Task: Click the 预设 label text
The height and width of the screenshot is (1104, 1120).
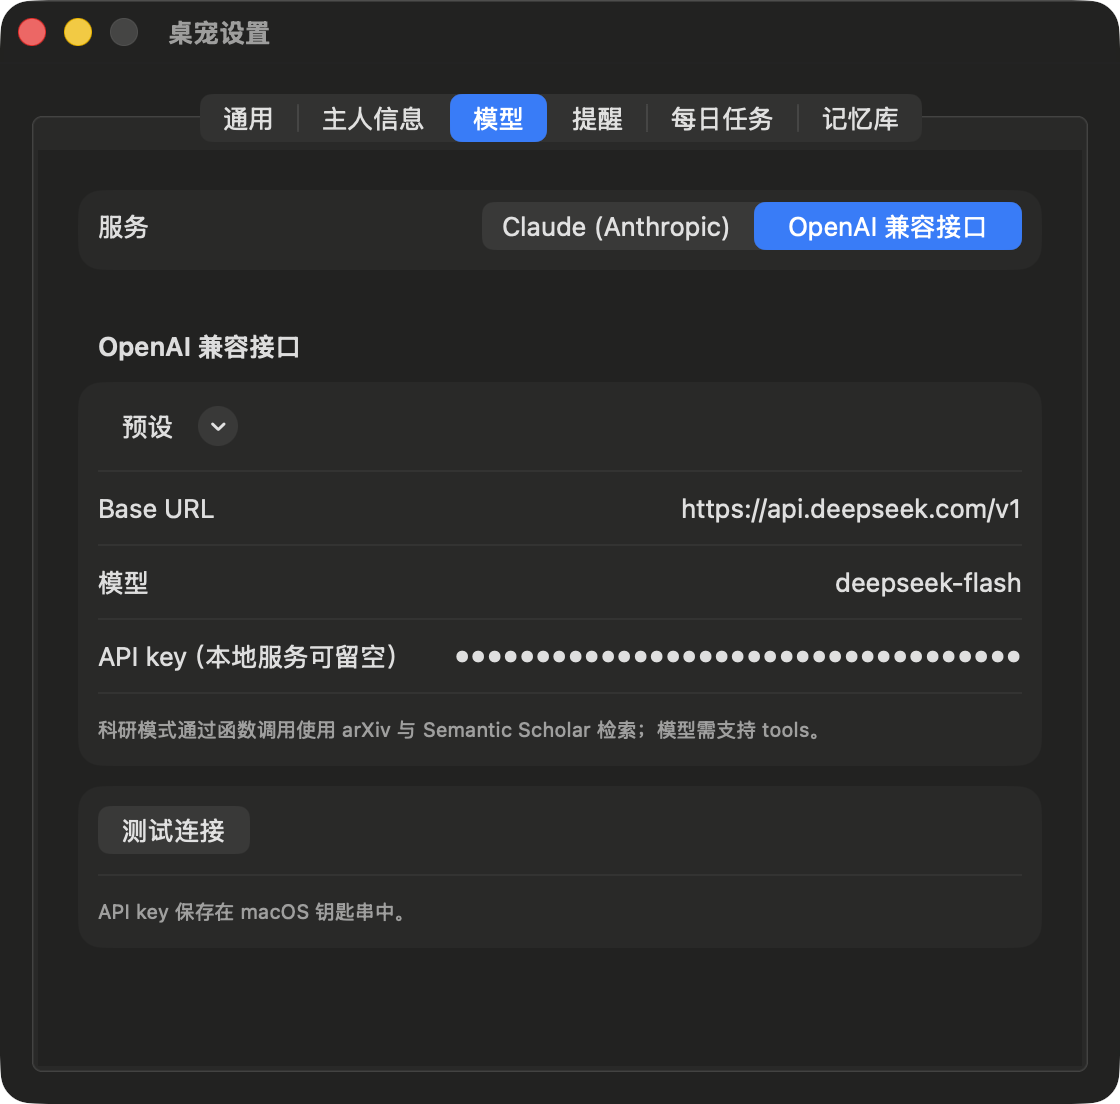Action: (x=147, y=427)
